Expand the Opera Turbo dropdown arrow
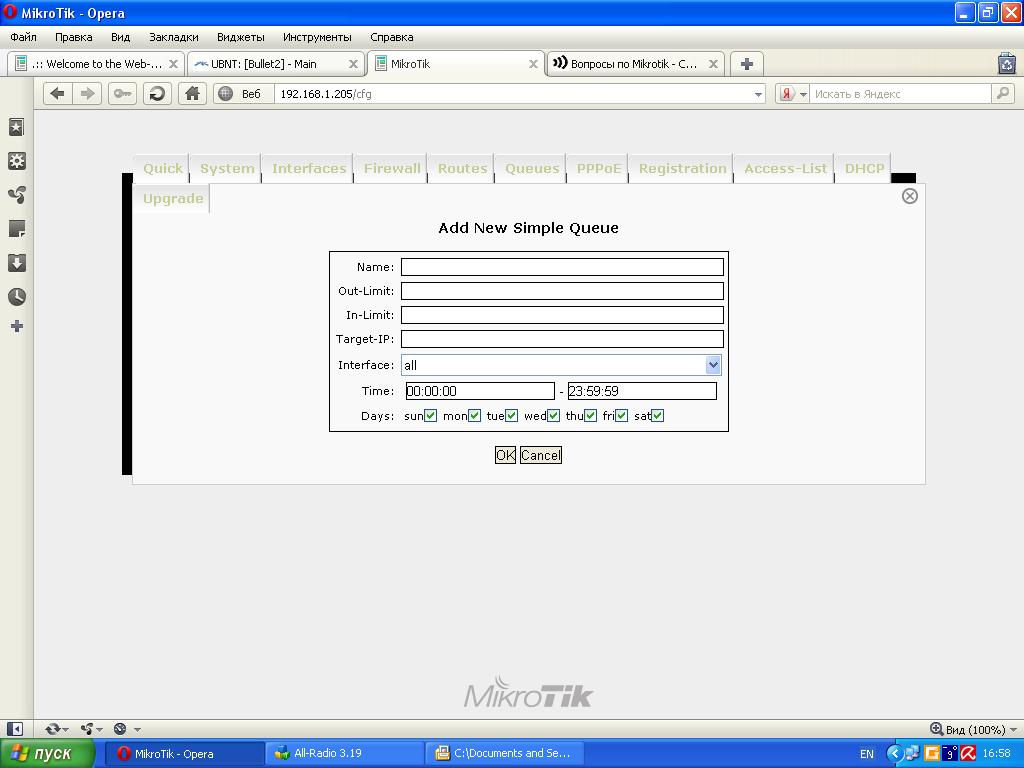Viewport: 1024px width, 768px height. click(137, 729)
